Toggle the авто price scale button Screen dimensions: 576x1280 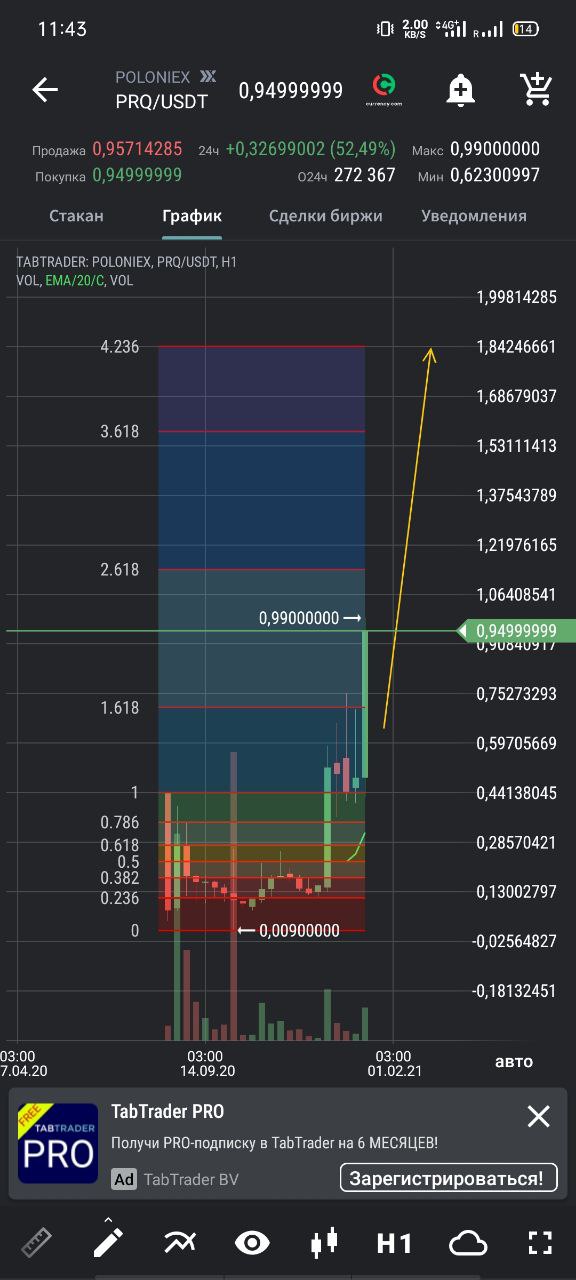[514, 1061]
